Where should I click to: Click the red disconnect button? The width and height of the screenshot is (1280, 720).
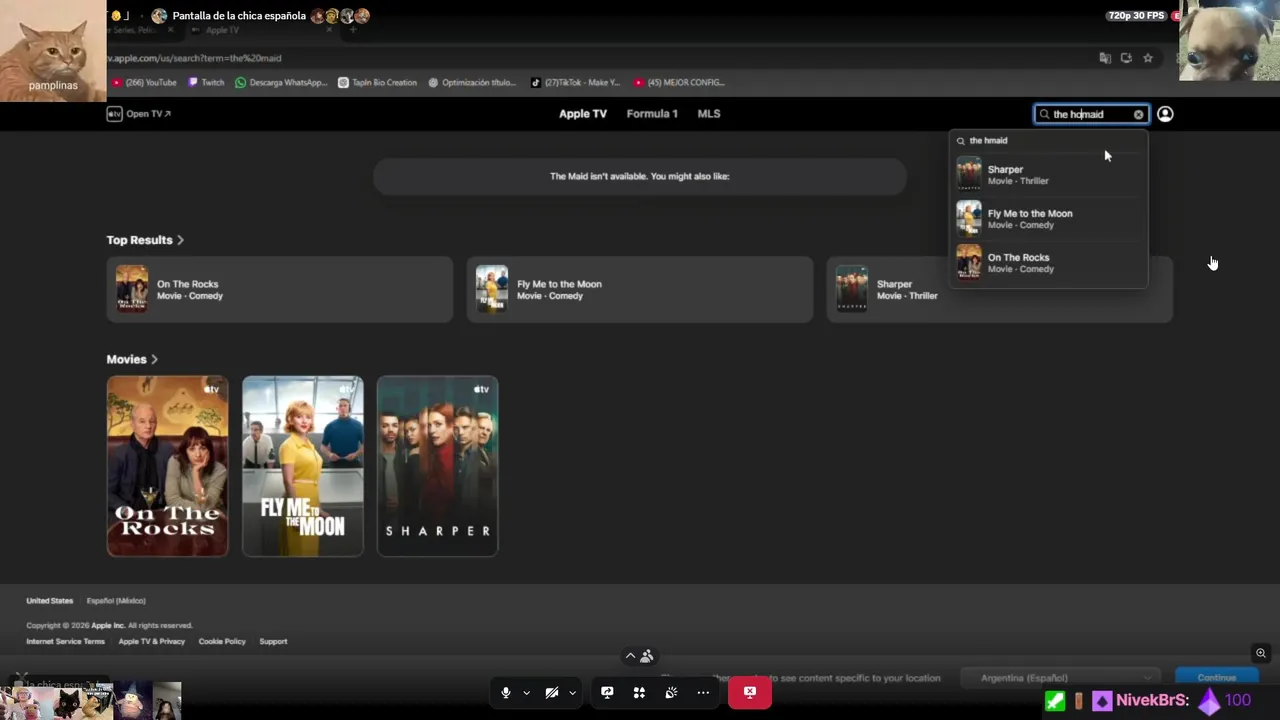point(750,692)
